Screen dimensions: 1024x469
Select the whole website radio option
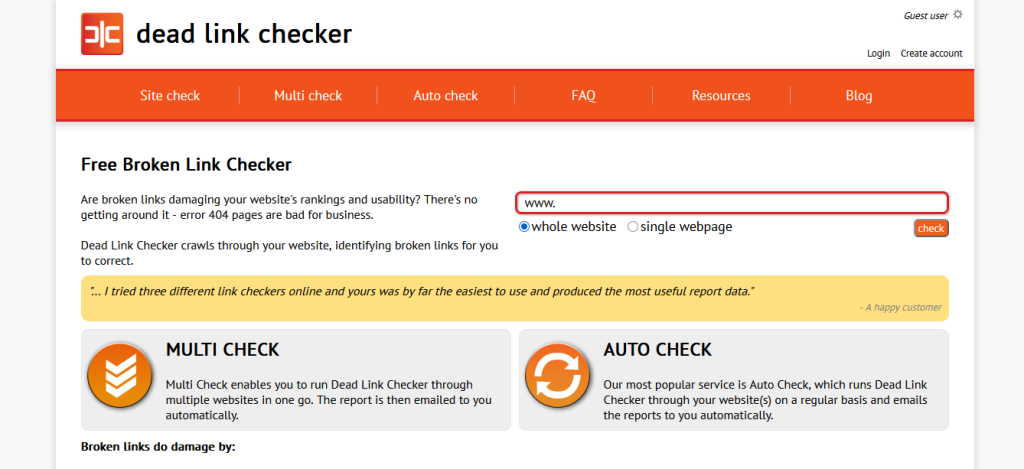pyautogui.click(x=524, y=227)
